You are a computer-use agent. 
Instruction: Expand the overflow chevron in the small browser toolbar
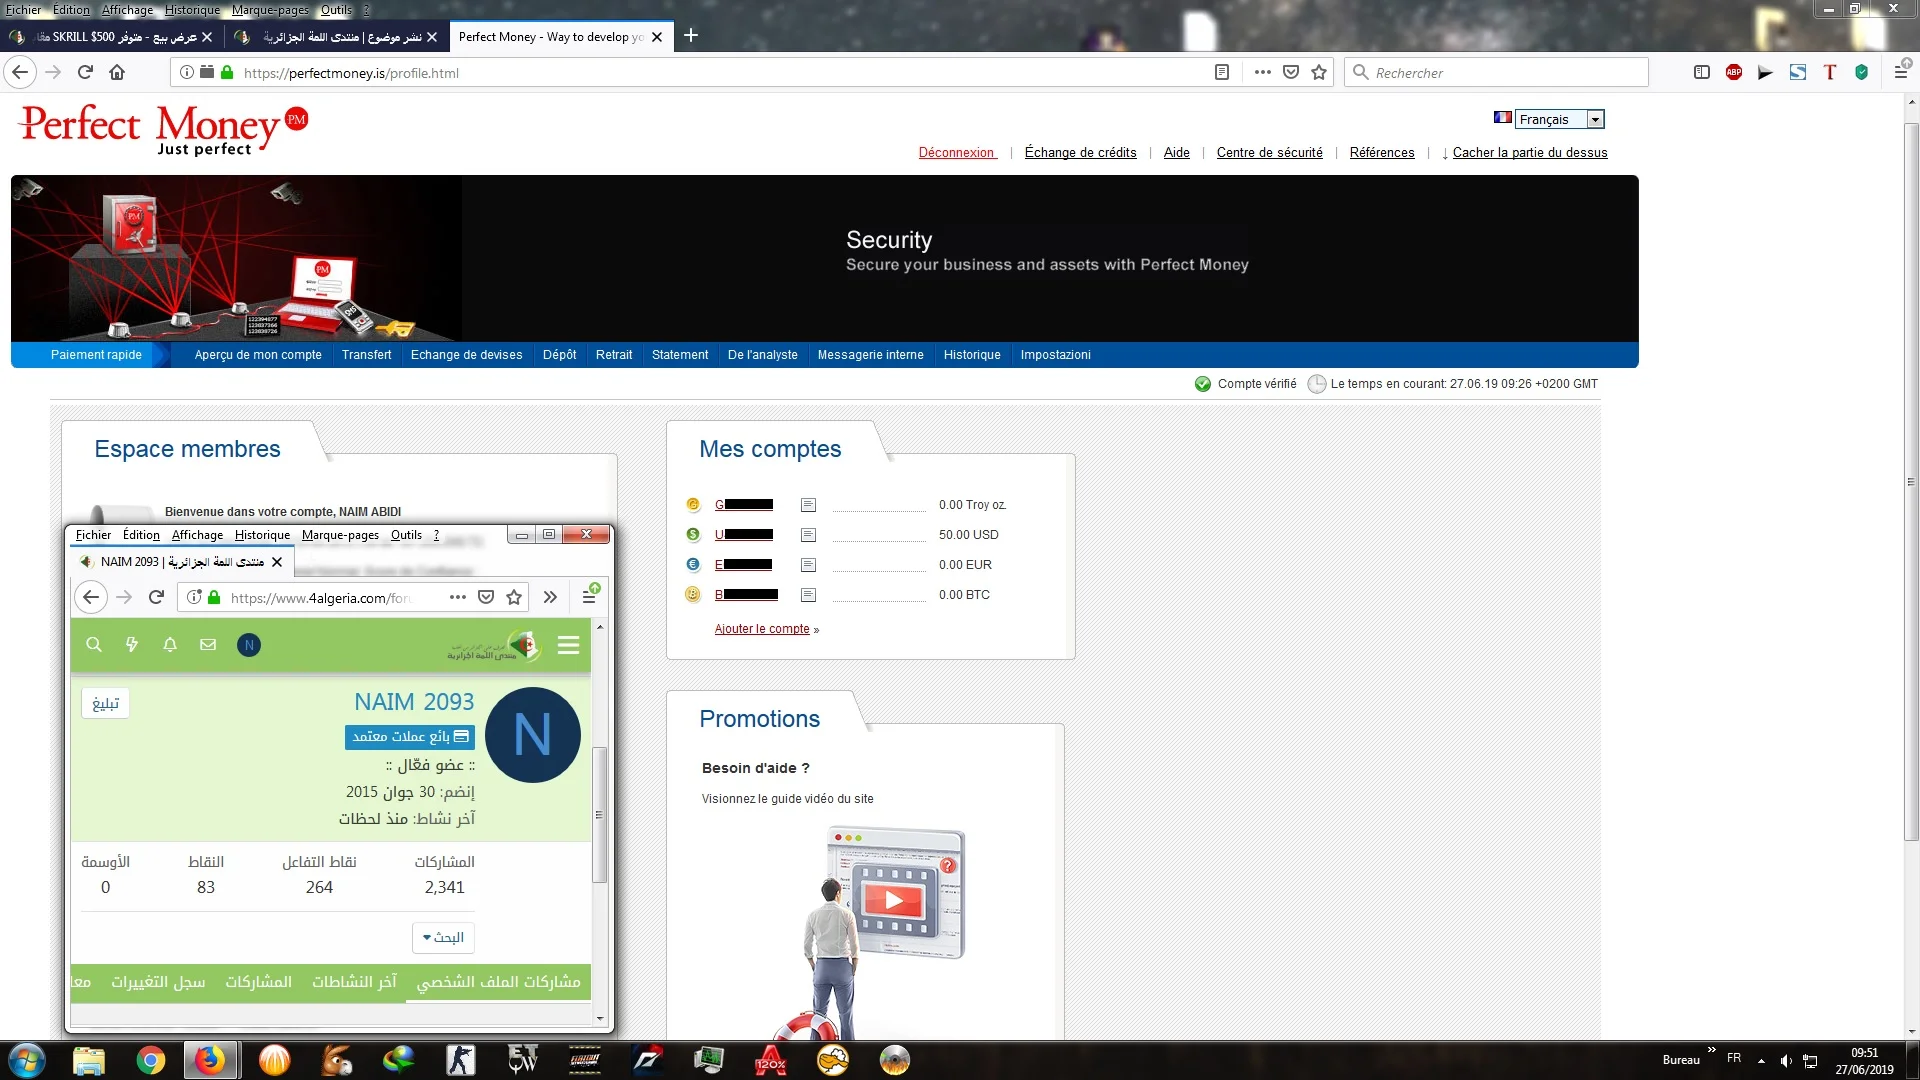click(x=550, y=597)
